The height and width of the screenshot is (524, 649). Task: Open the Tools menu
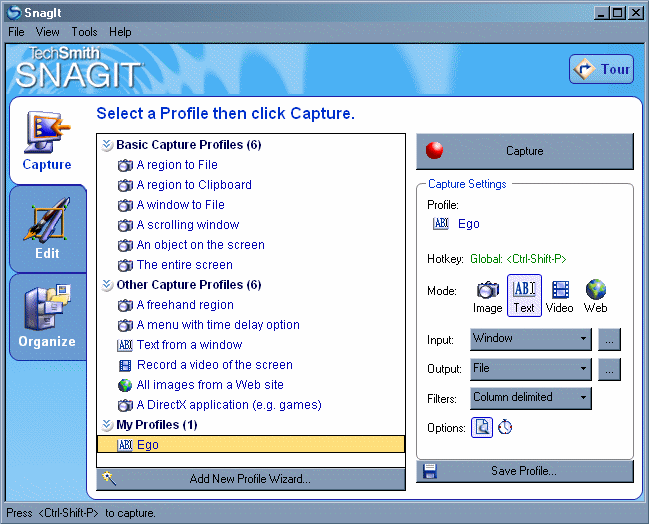(x=84, y=32)
